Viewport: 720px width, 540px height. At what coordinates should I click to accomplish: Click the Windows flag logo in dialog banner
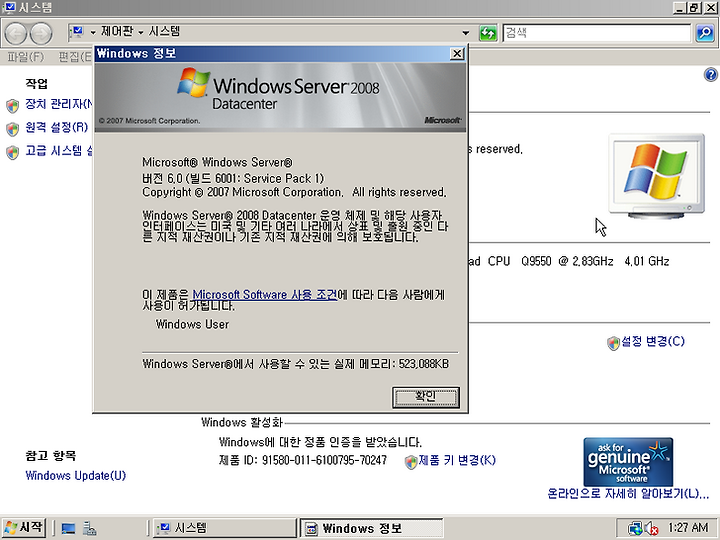pyautogui.click(x=193, y=83)
